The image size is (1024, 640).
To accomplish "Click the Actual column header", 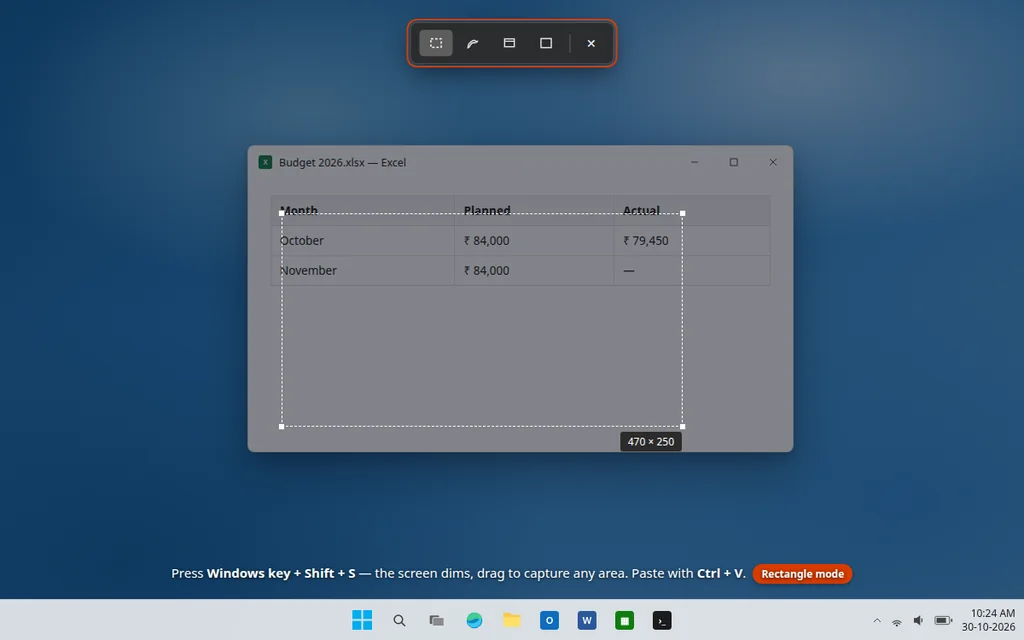I will tap(692, 210).
